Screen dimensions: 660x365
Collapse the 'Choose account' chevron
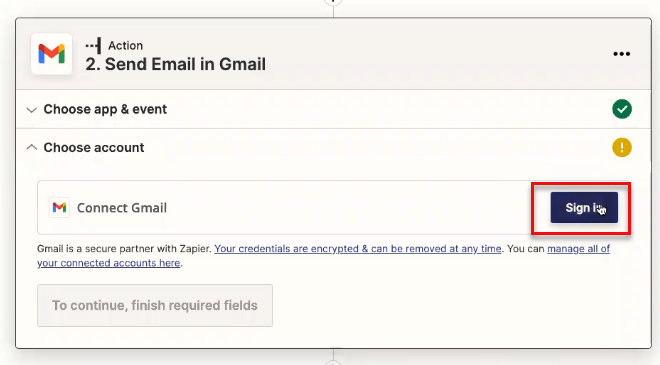(x=31, y=147)
